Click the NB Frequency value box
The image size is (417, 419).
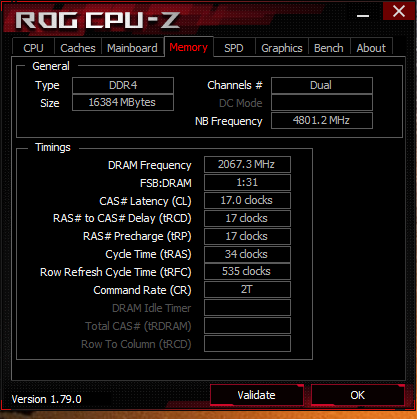322,120
